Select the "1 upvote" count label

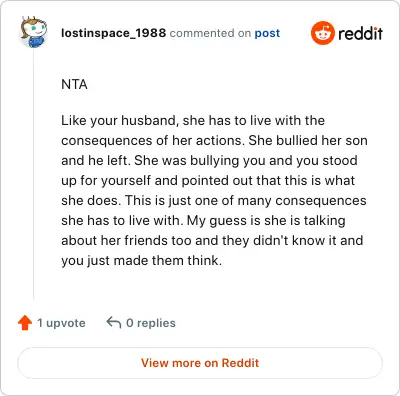pos(61,323)
